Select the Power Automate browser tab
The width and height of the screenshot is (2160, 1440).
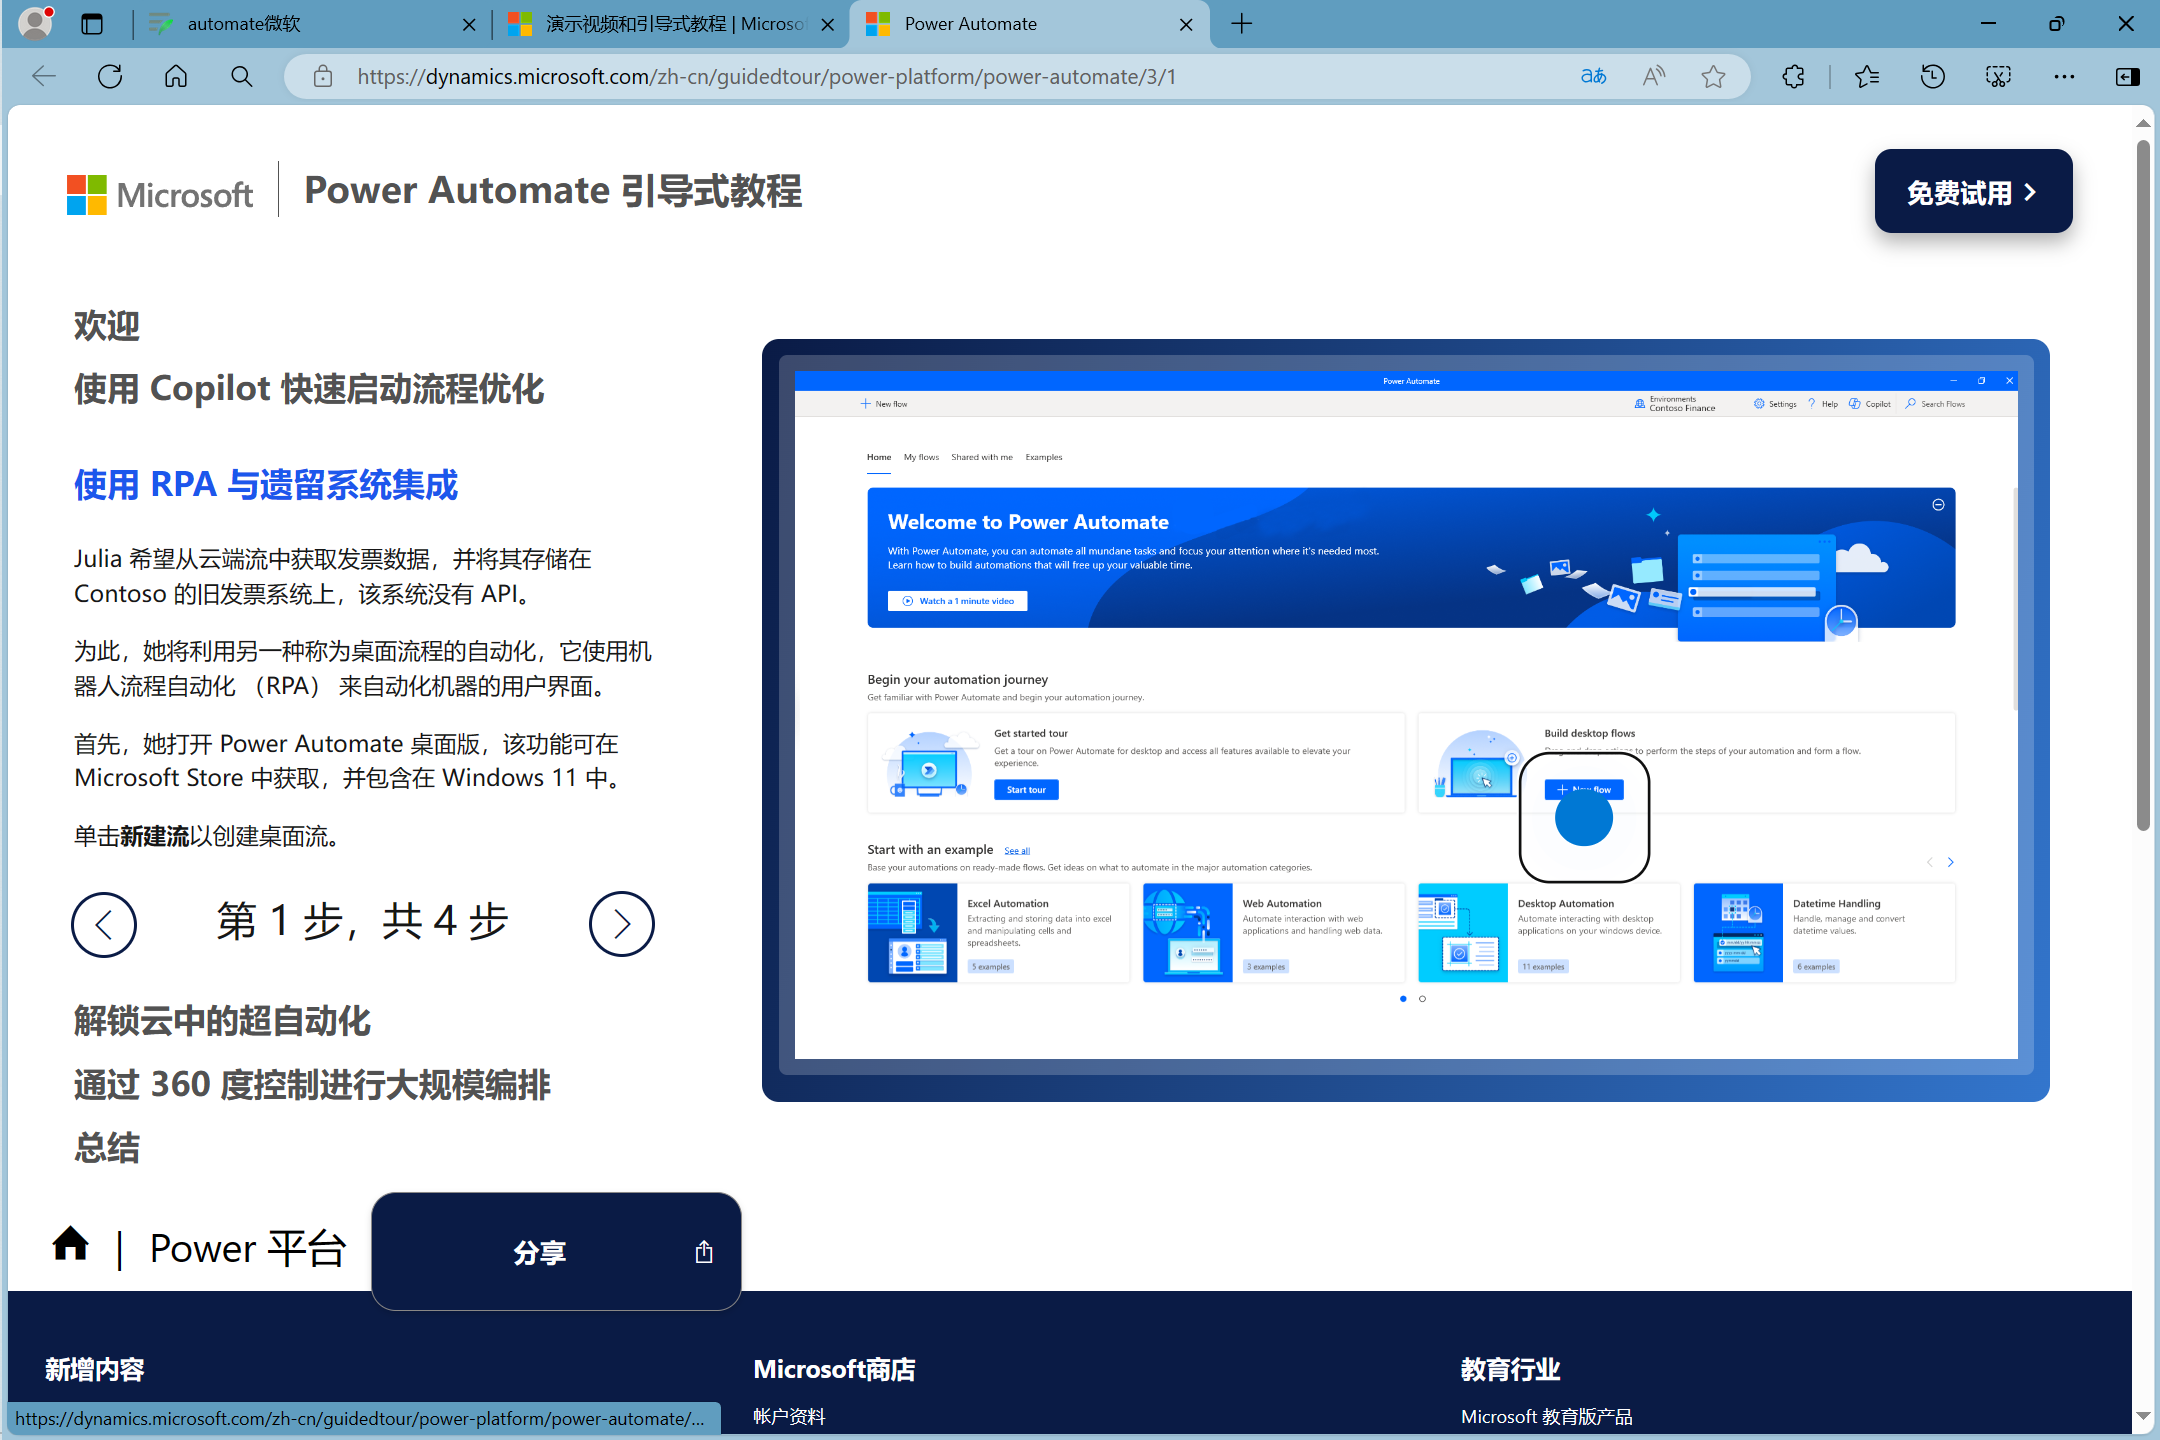tap(1028, 24)
